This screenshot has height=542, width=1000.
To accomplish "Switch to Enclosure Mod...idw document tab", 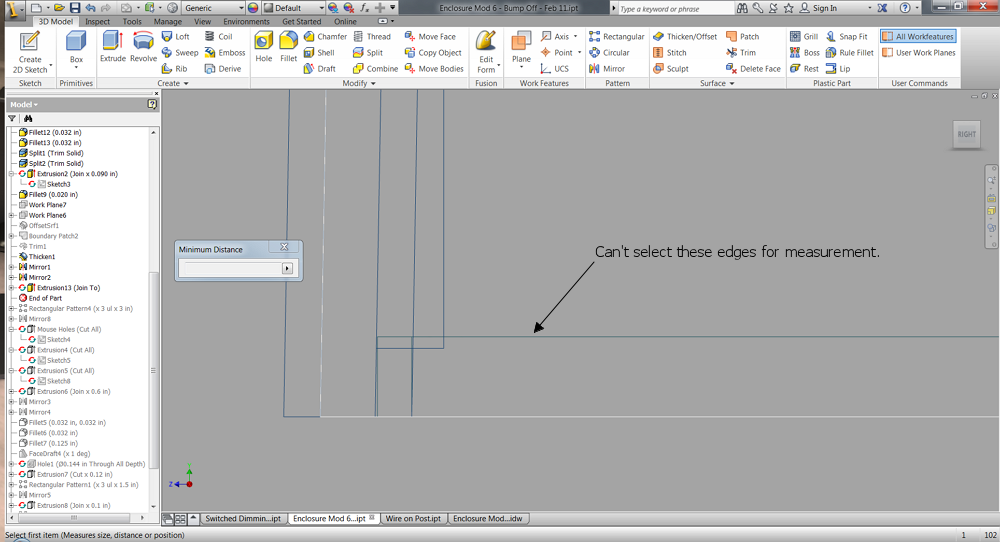I will coord(487,518).
